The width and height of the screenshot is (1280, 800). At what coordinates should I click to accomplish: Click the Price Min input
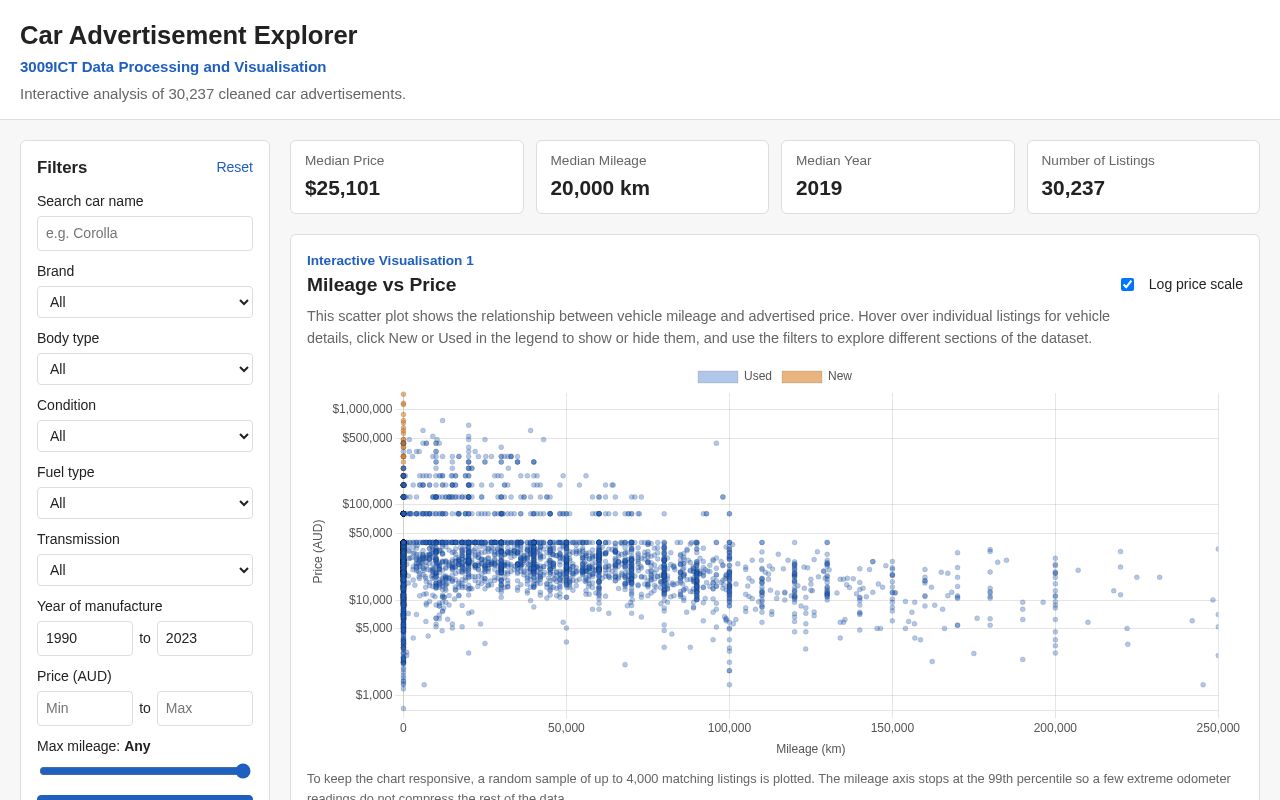[x=85, y=708]
